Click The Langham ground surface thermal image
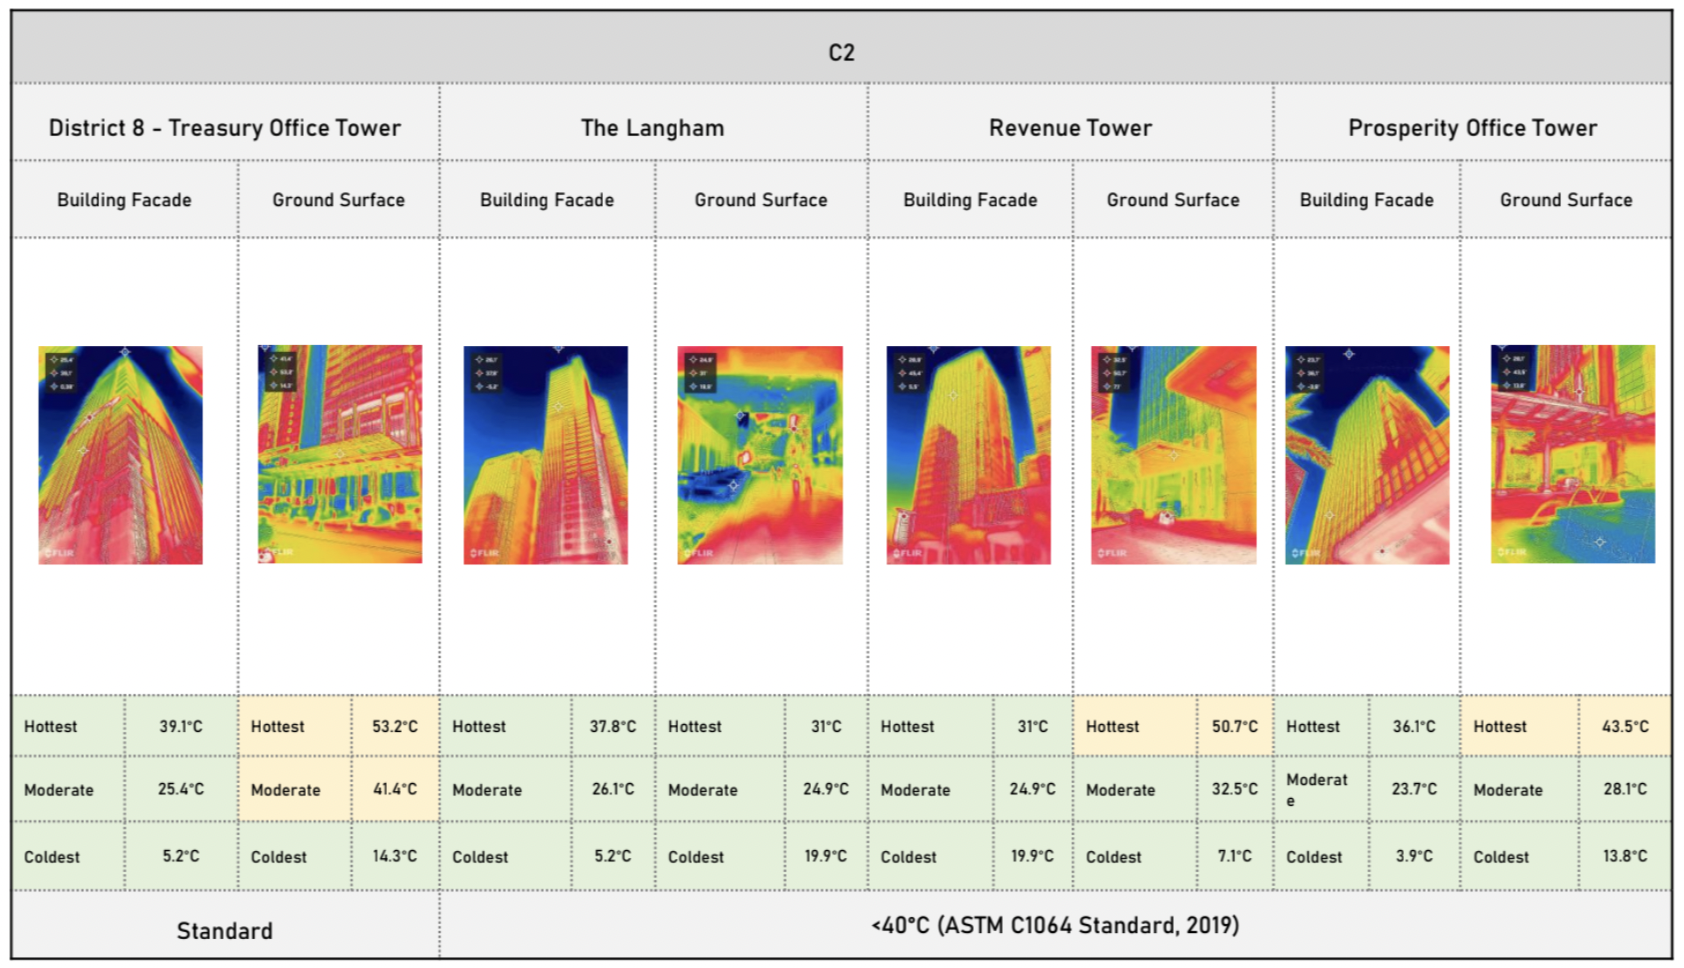1684x968 pixels. click(x=760, y=455)
